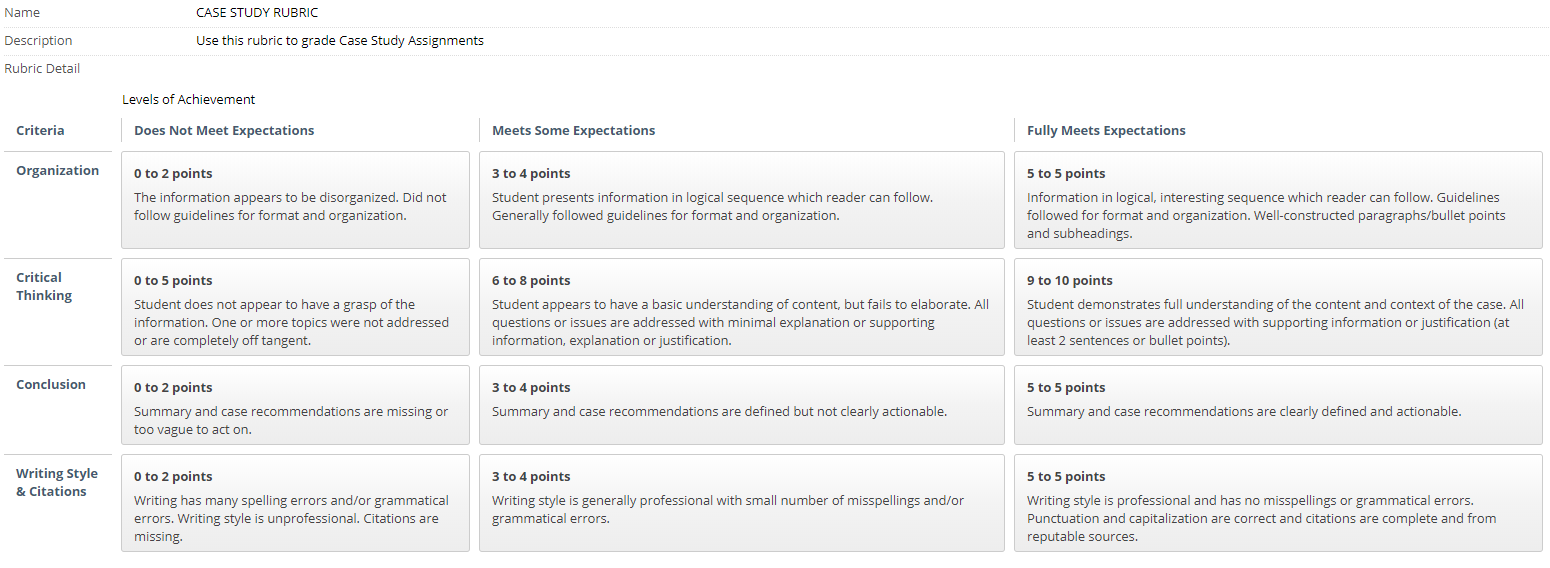The width and height of the screenshot is (1550, 568).
Task: Select Writing Style 3 to 4 points cell
Action: 741,503
